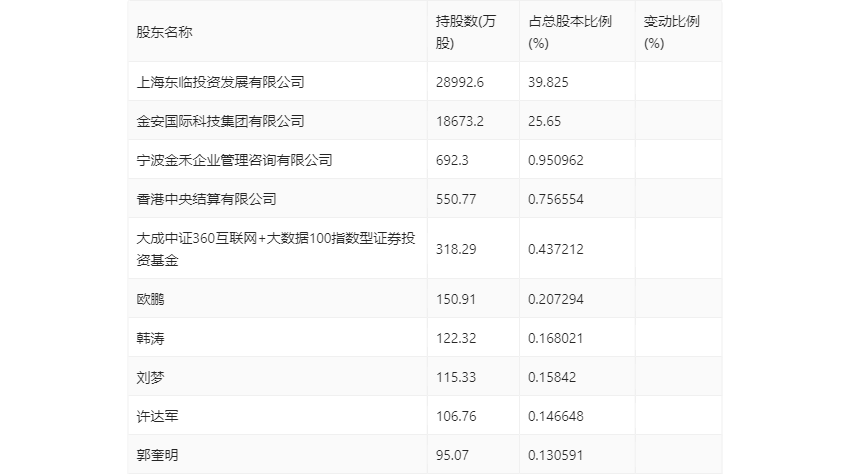850x474 pixels.
Task: Click holding value 106.76
Action: click(x=456, y=416)
